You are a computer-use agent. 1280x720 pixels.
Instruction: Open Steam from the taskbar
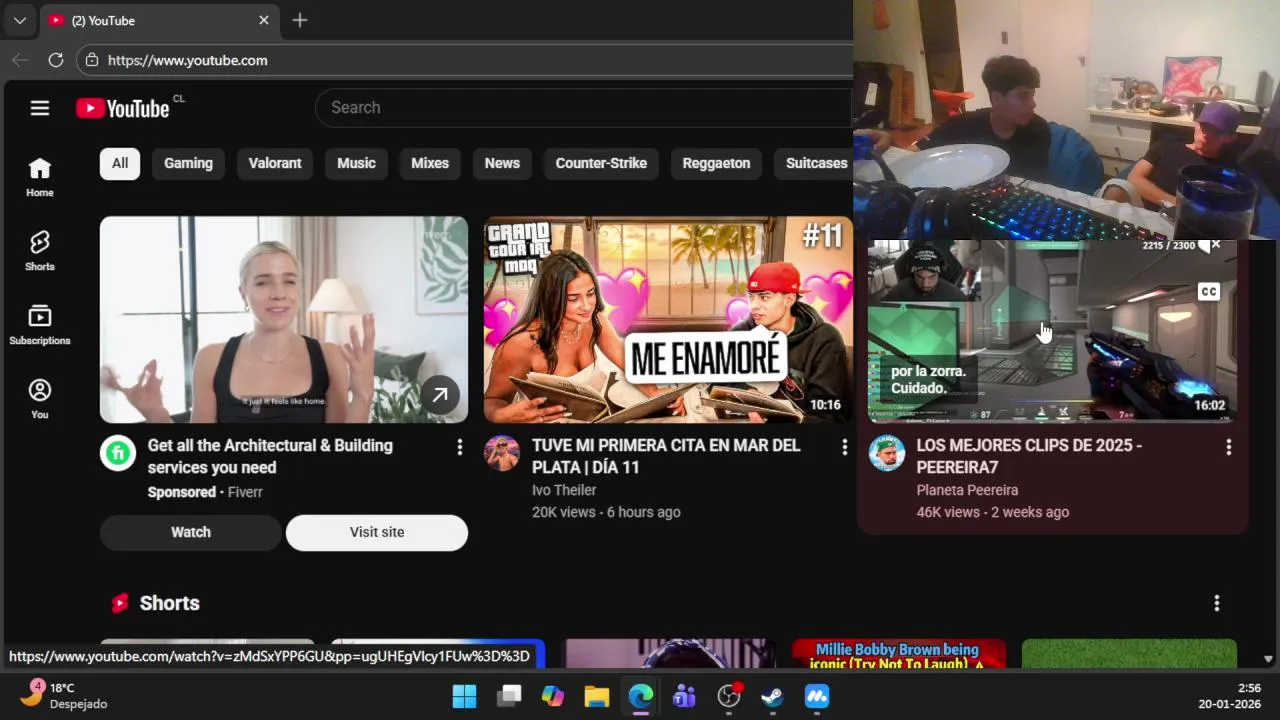point(773,696)
